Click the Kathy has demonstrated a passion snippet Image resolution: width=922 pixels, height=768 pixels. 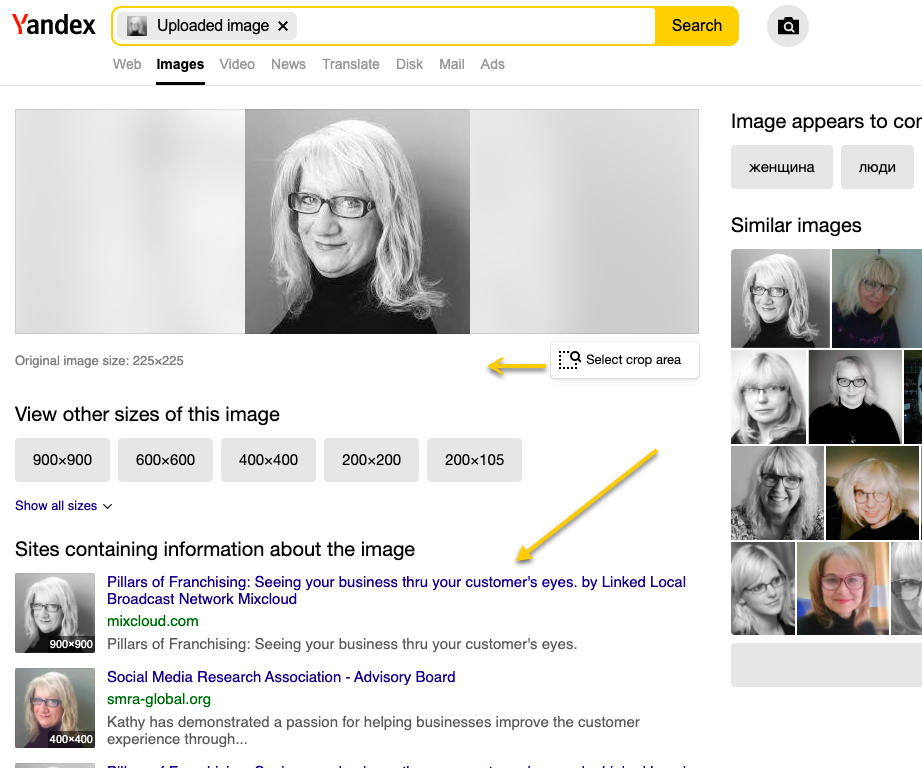tap(373, 730)
